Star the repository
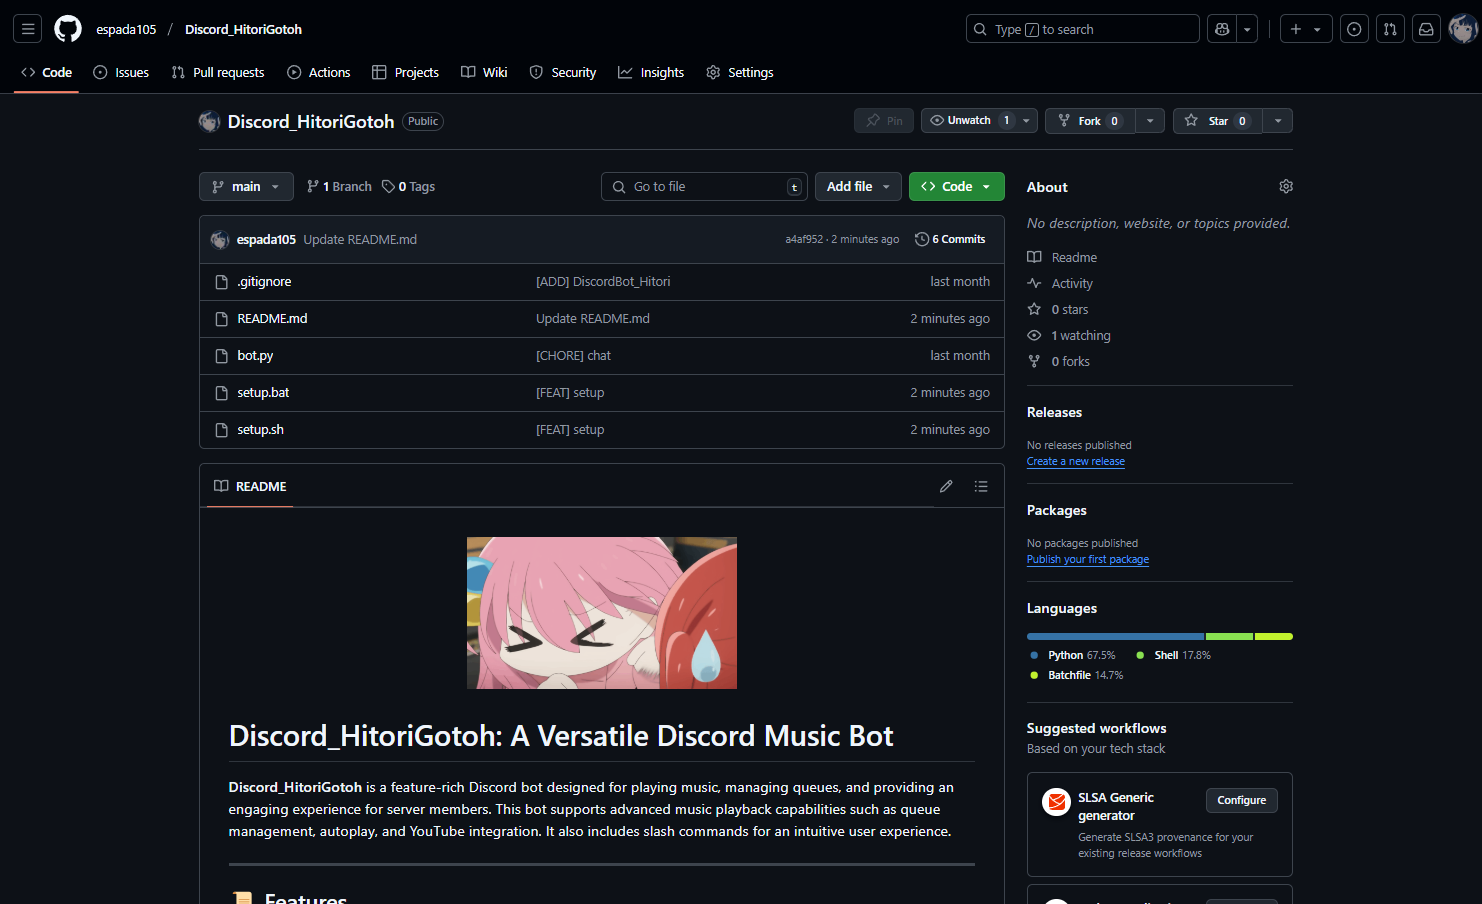The height and width of the screenshot is (904, 1482). point(1217,121)
